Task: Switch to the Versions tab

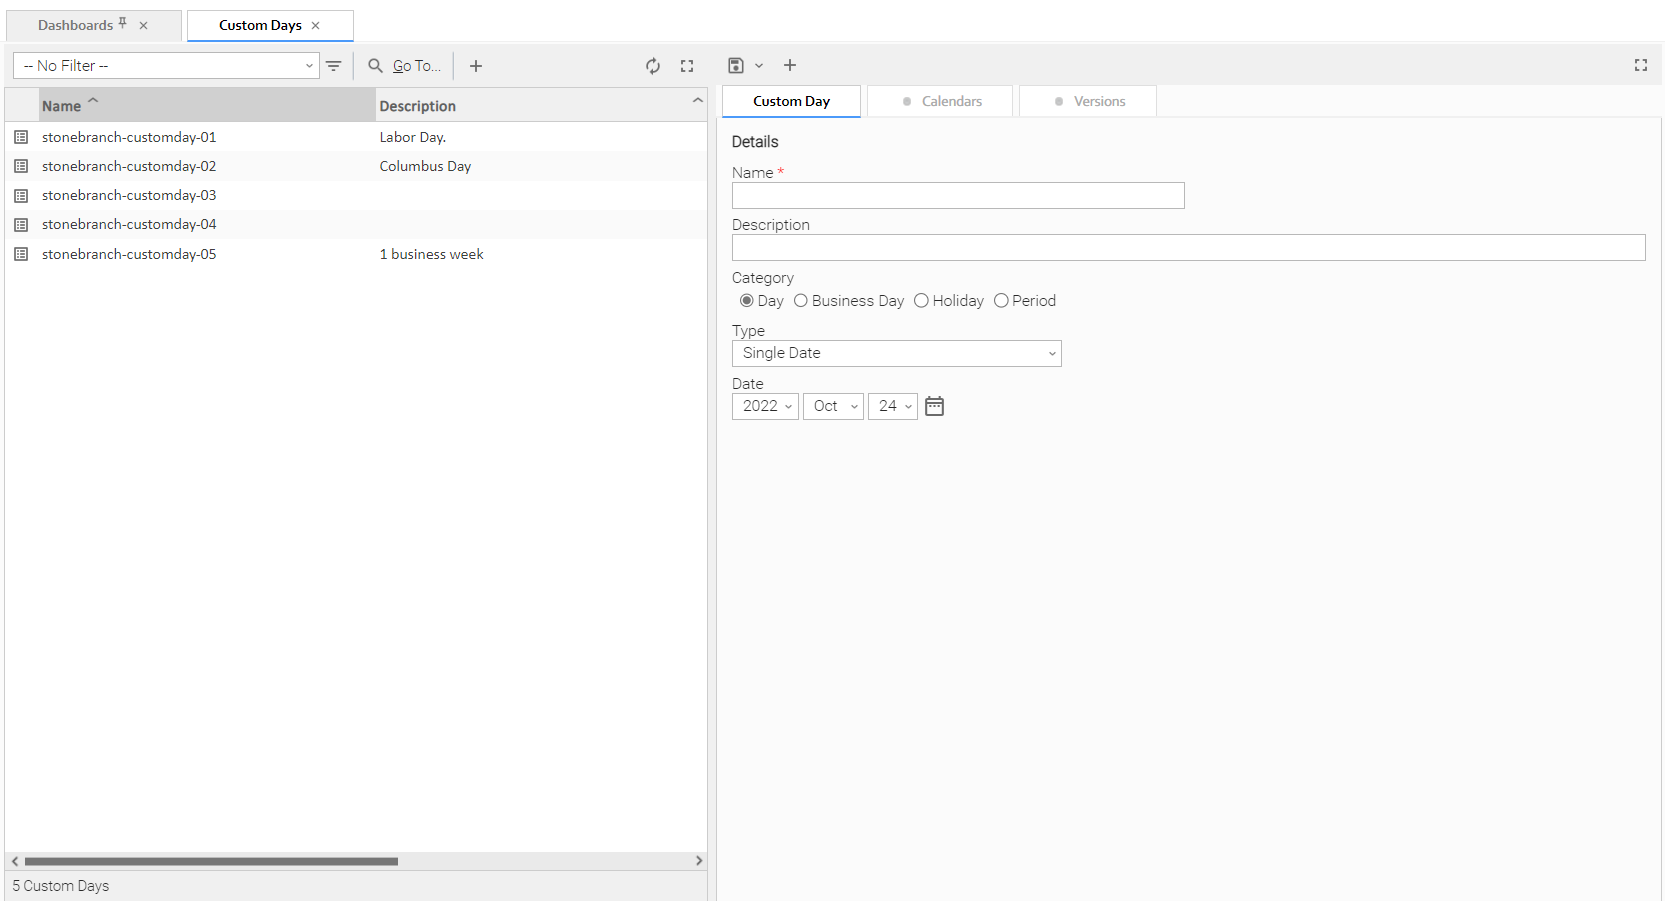Action: pyautogui.click(x=1089, y=102)
